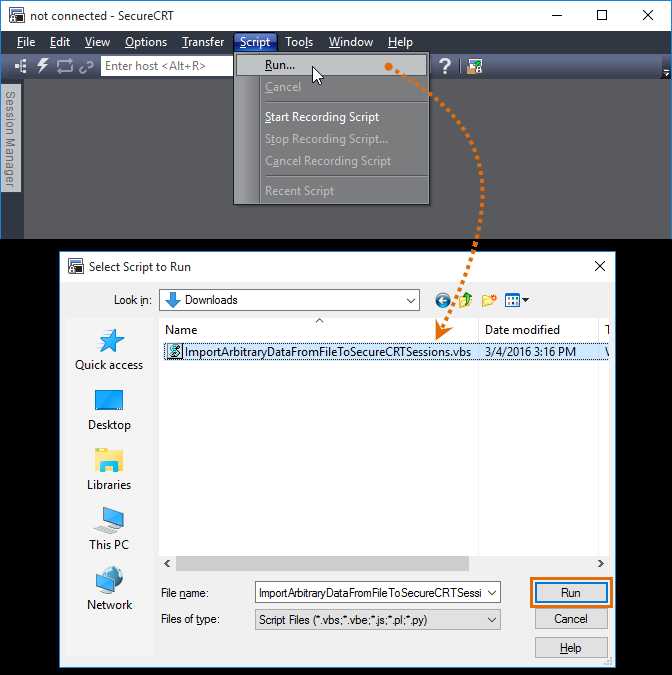Image resolution: width=672 pixels, height=675 pixels.
Task: Open the Edit menu
Action: [60, 42]
